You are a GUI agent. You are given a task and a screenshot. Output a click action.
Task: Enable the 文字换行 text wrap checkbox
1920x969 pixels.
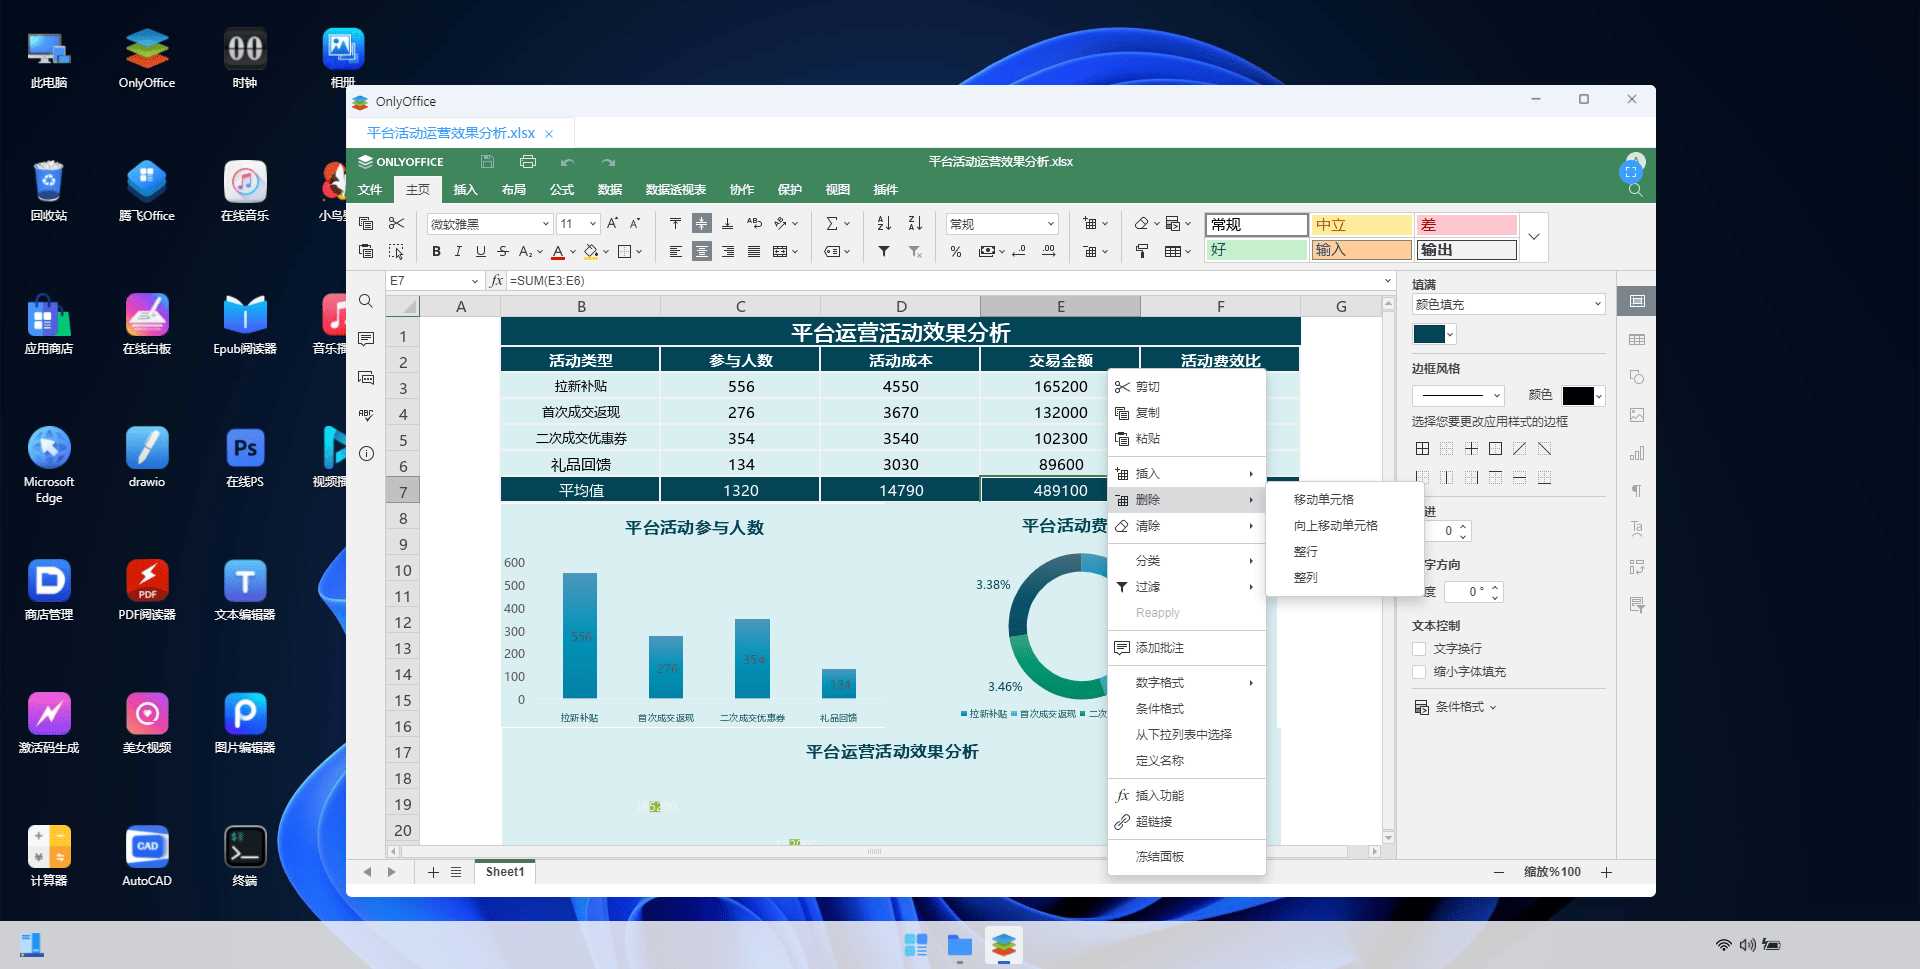tap(1418, 649)
